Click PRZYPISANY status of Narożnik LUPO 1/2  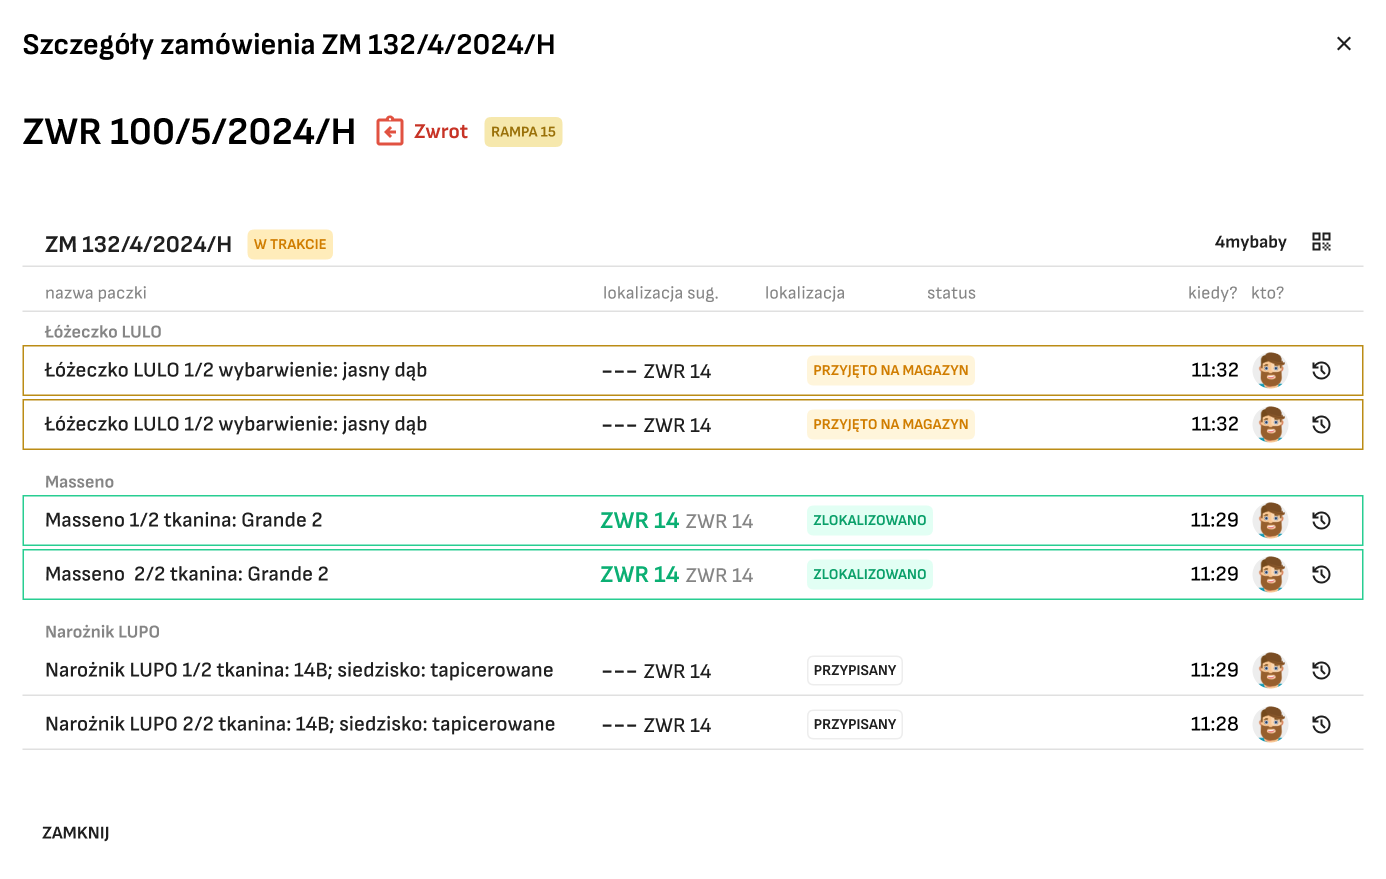click(x=855, y=670)
